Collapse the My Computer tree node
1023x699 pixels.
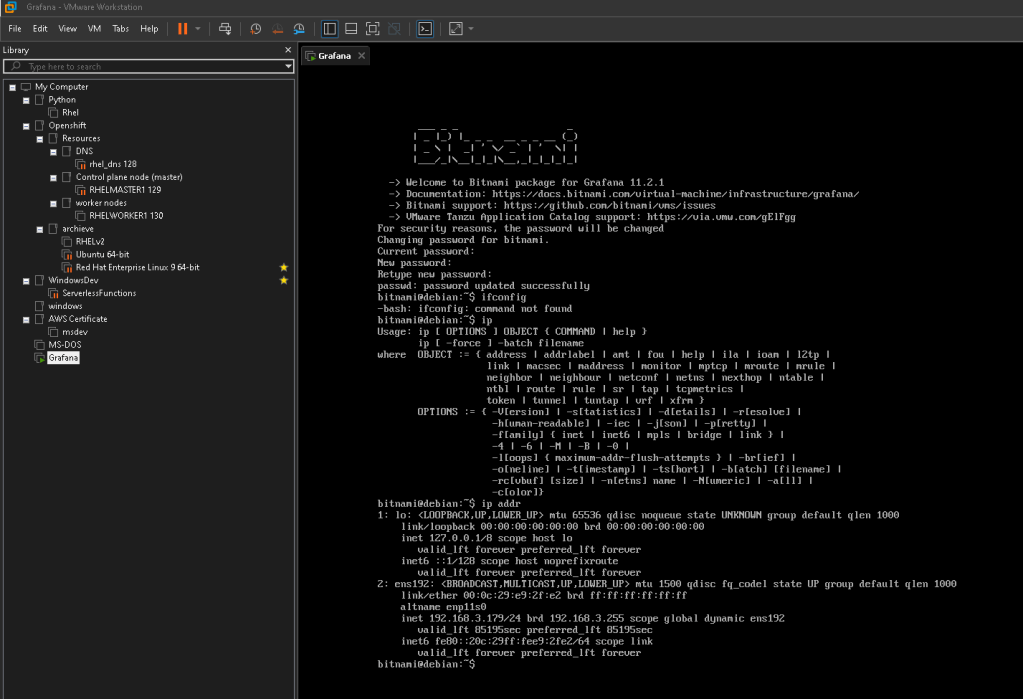(x=12, y=87)
